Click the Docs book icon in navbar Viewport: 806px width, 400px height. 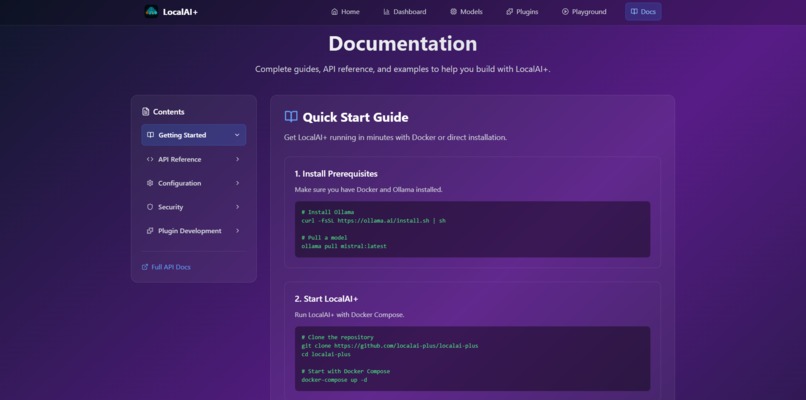click(x=634, y=11)
